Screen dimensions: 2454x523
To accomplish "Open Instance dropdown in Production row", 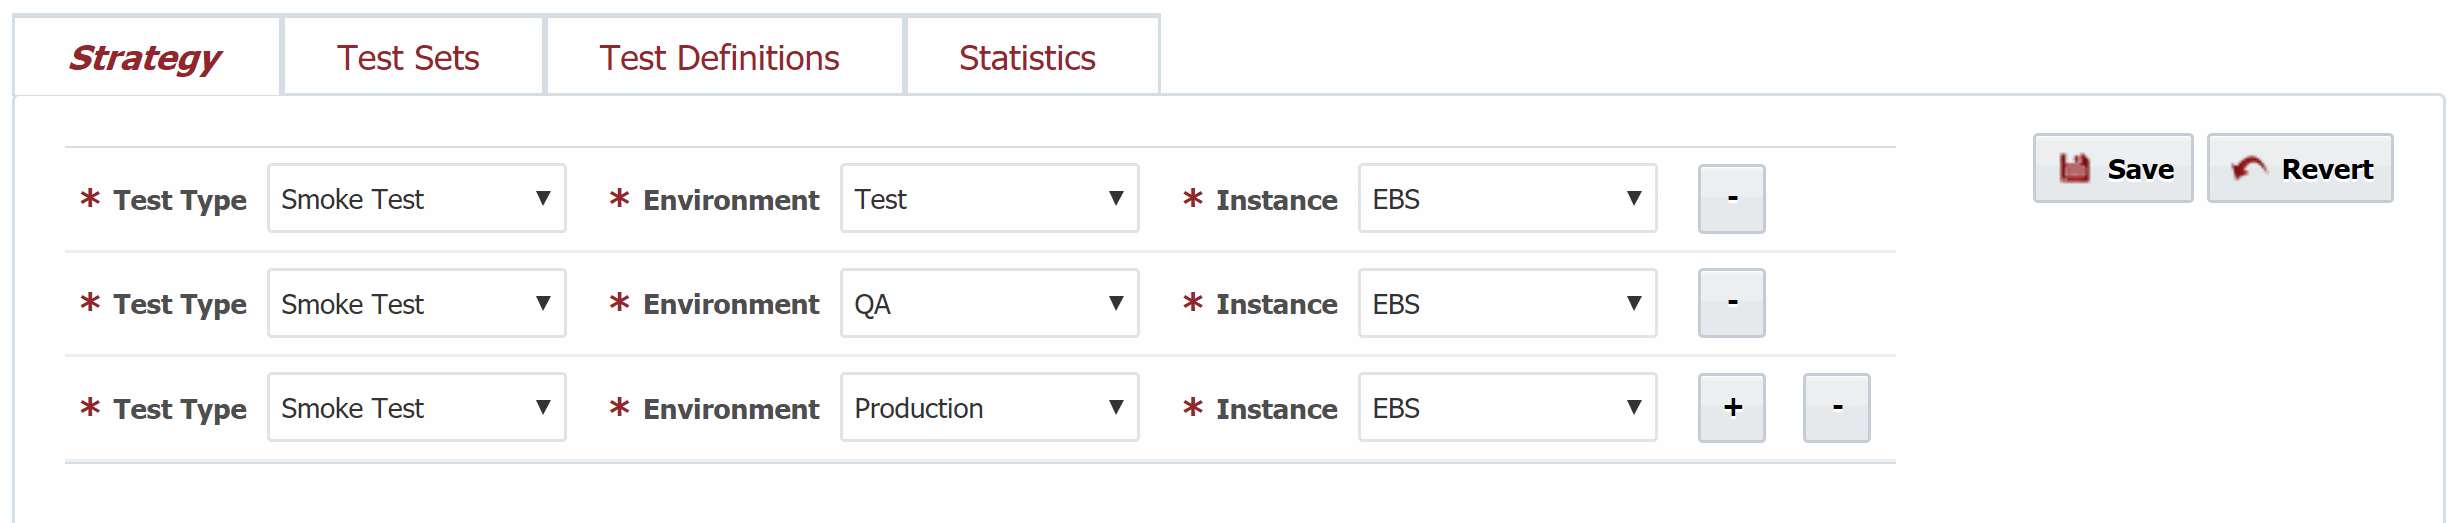I will tap(1508, 408).
